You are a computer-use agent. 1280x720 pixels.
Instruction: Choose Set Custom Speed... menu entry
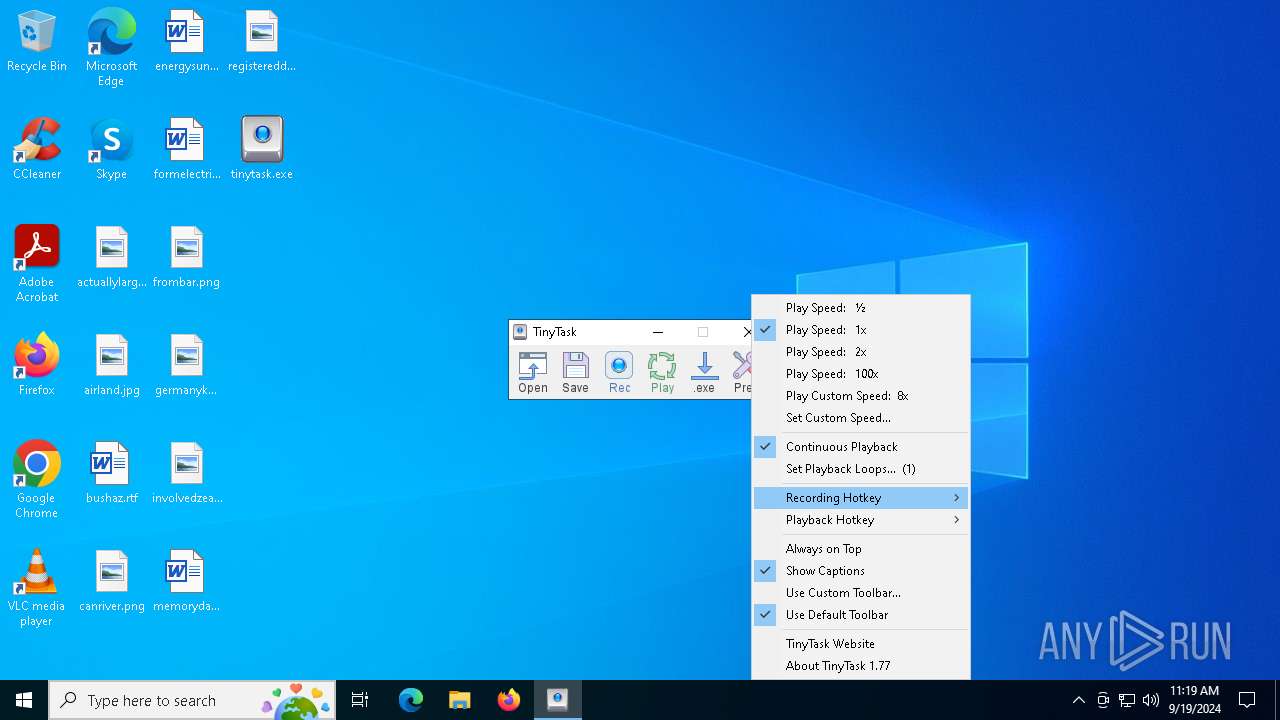click(x=861, y=418)
